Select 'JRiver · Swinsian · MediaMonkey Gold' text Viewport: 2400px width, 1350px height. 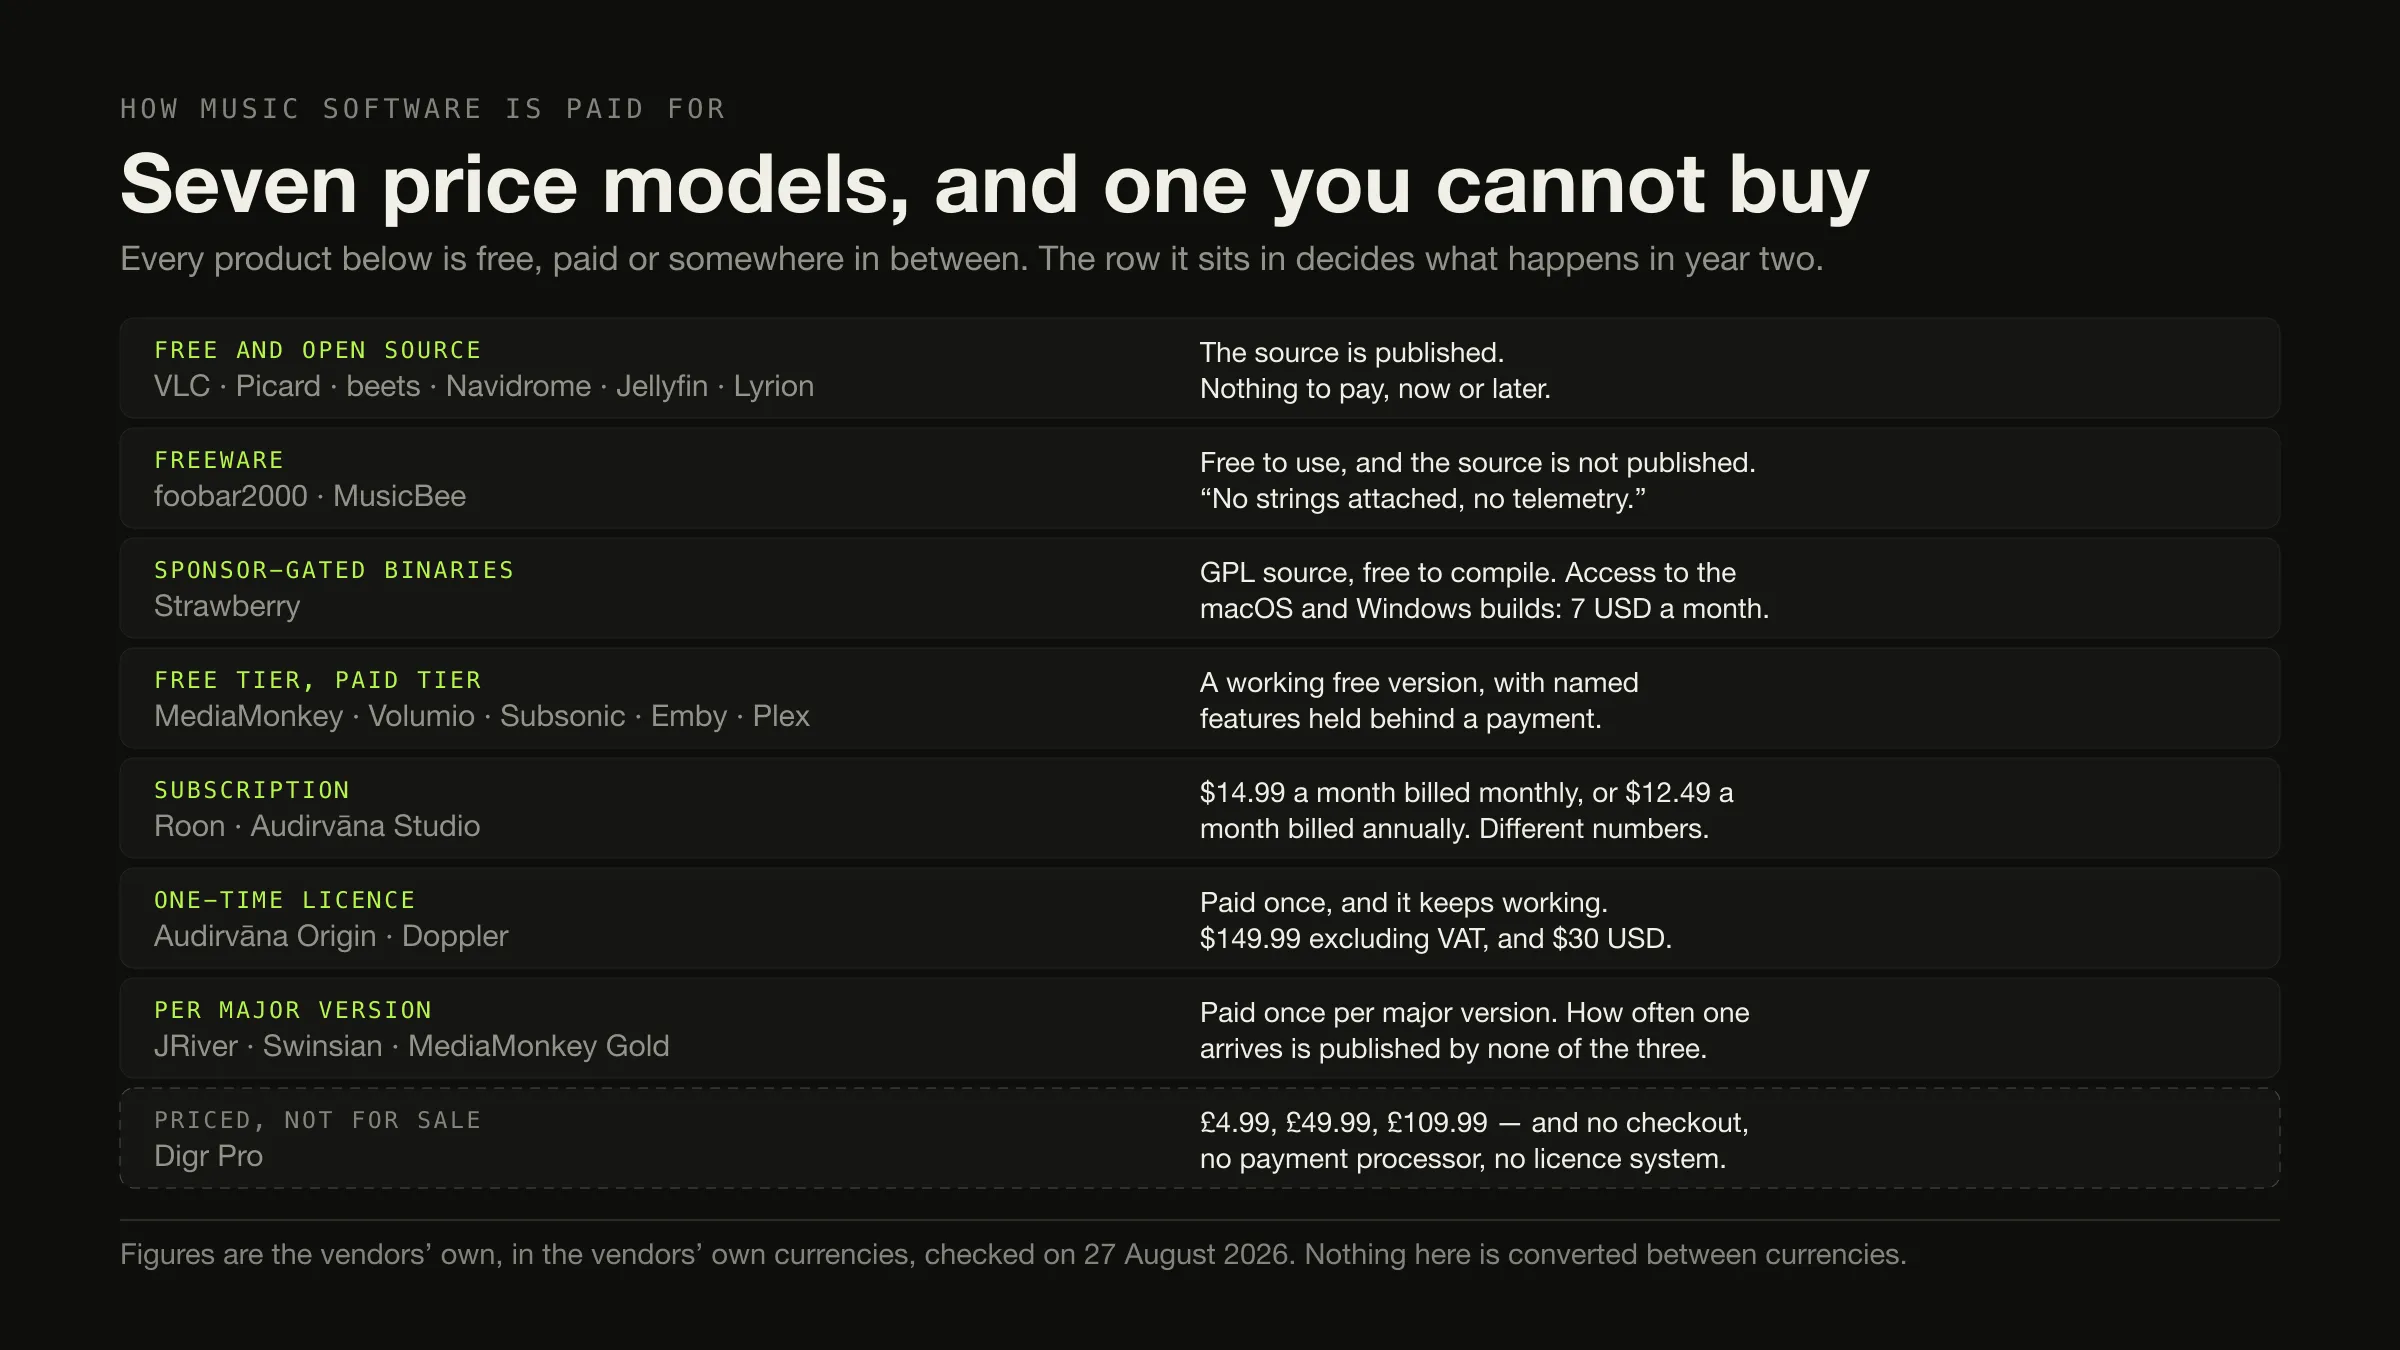point(412,1046)
